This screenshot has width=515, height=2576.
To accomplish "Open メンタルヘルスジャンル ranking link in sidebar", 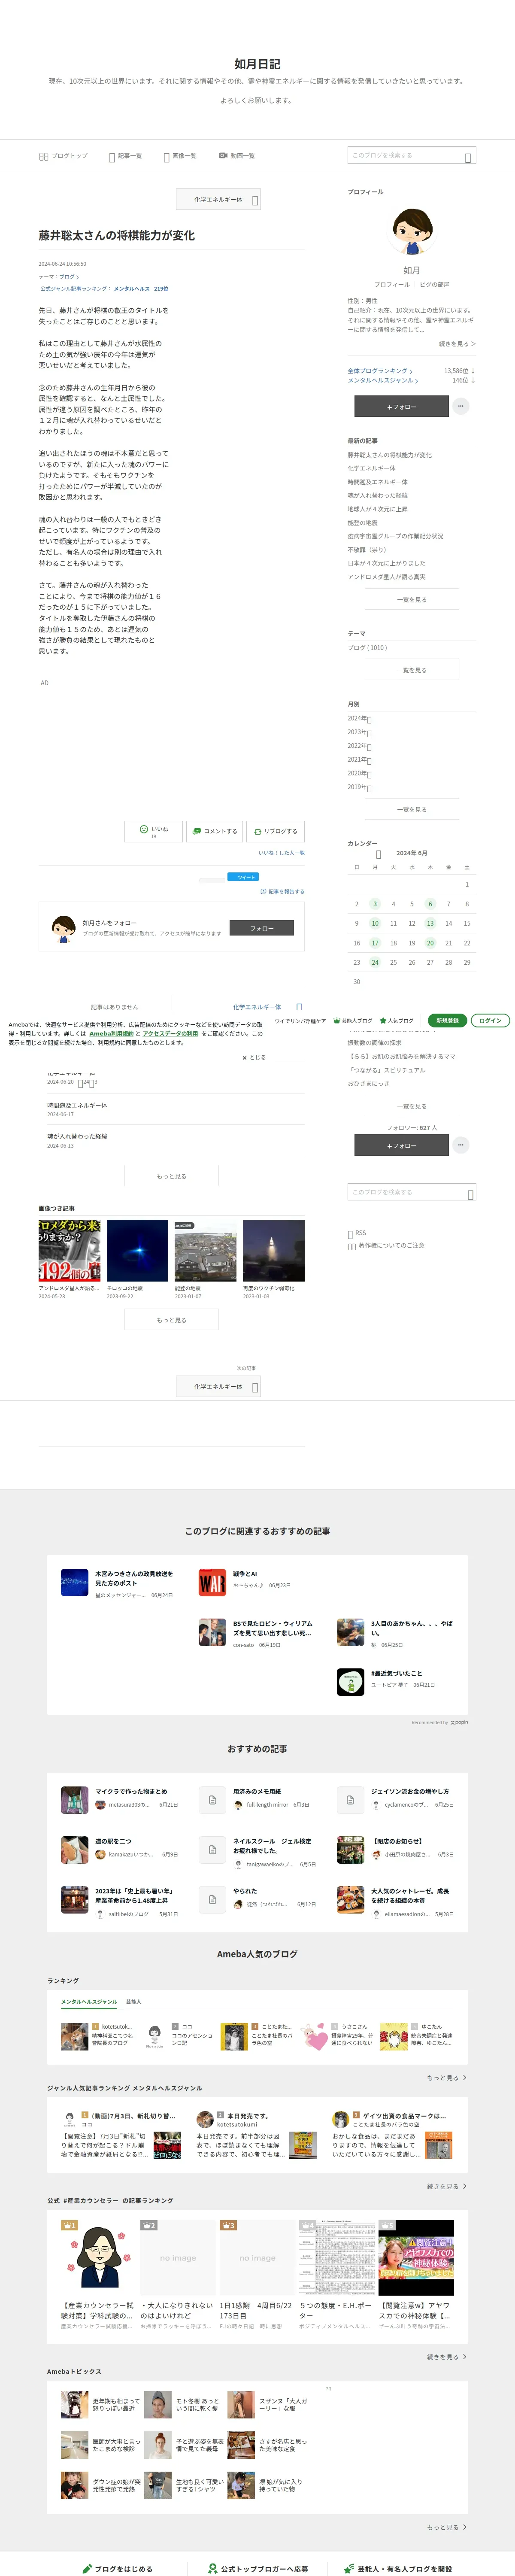I will (x=383, y=380).
